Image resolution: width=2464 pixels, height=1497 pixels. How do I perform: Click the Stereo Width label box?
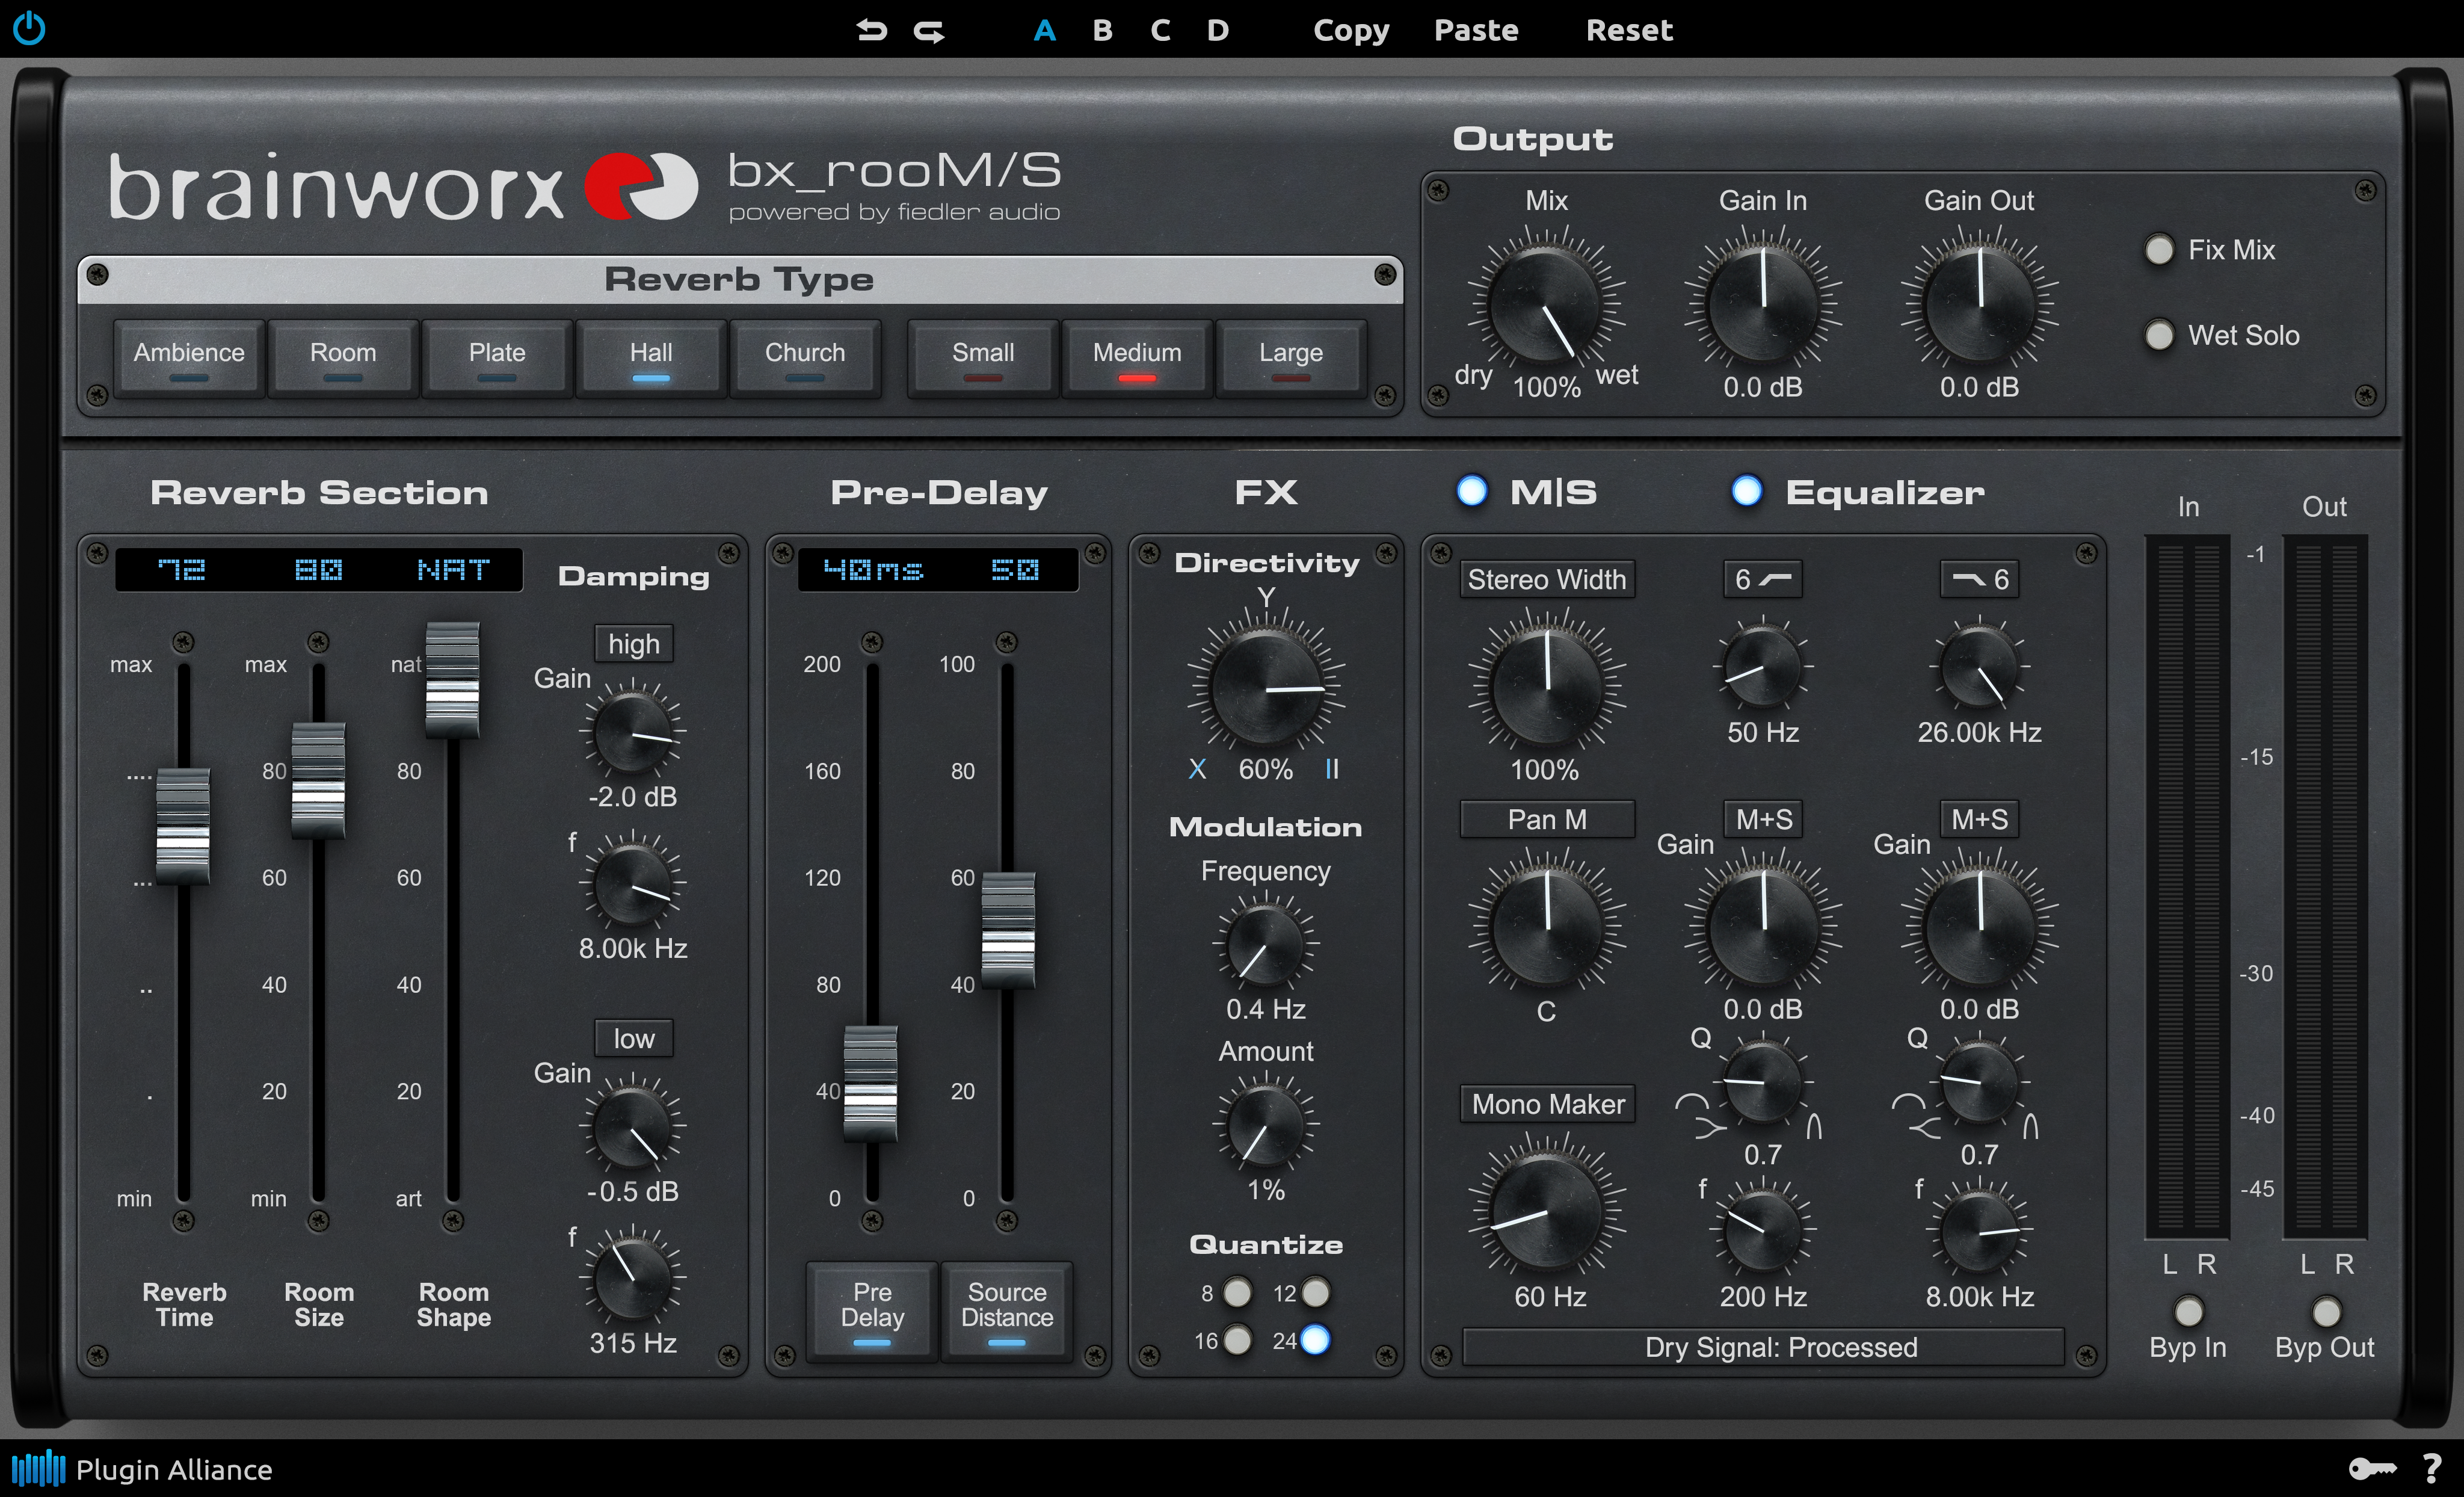click(1547, 579)
